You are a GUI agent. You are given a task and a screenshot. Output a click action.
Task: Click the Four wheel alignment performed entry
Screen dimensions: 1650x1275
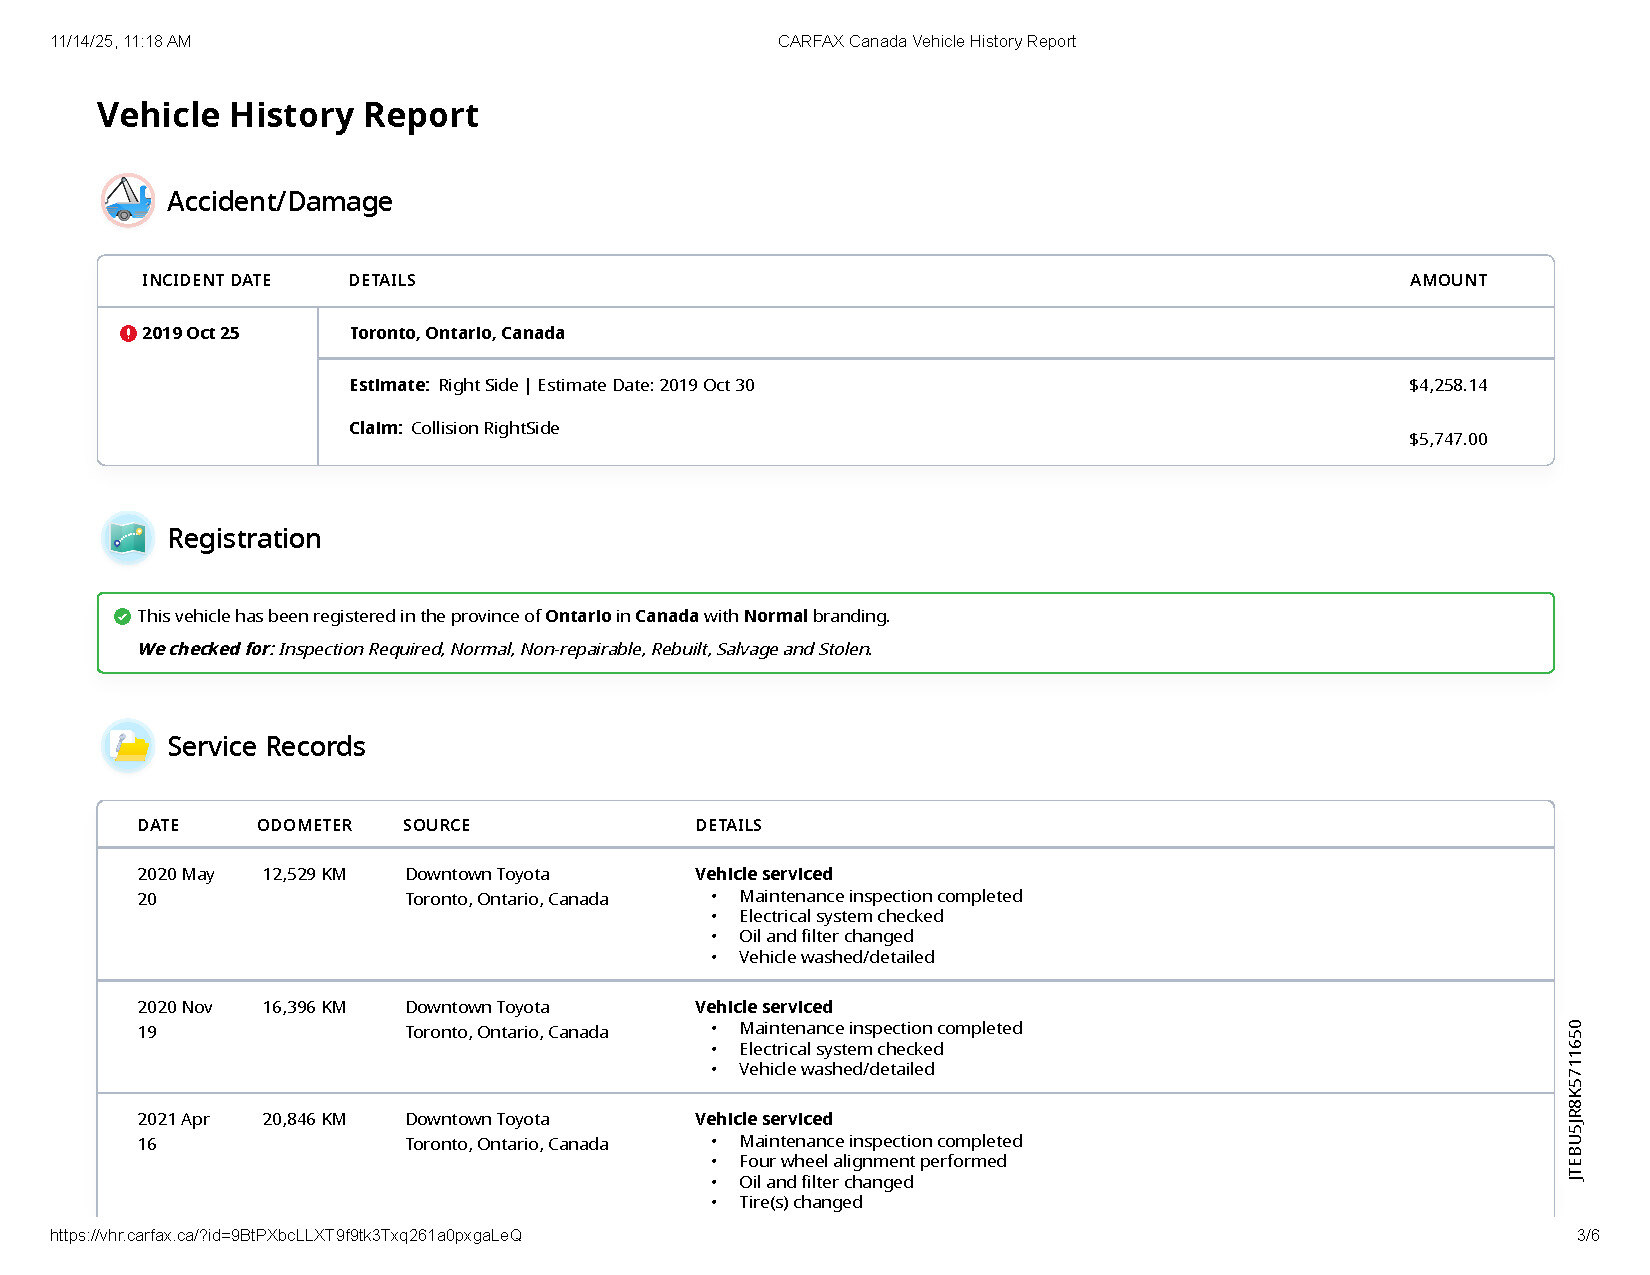pos(872,1161)
